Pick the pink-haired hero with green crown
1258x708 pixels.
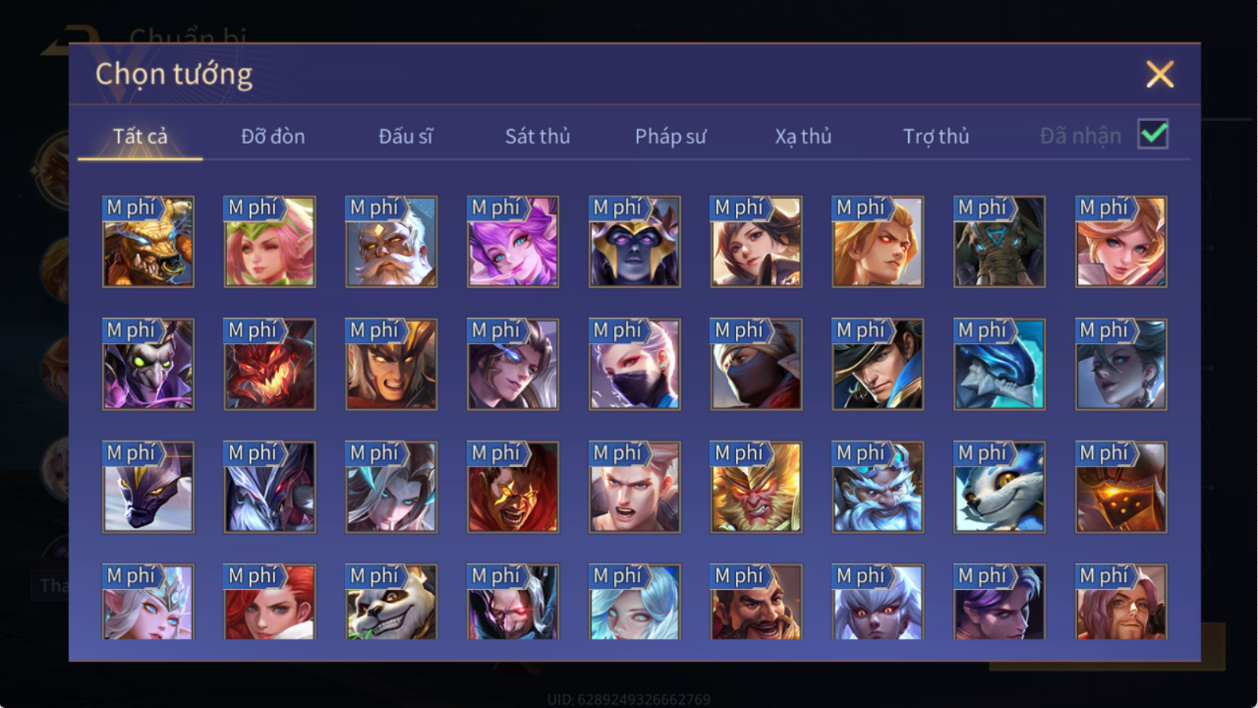point(270,242)
